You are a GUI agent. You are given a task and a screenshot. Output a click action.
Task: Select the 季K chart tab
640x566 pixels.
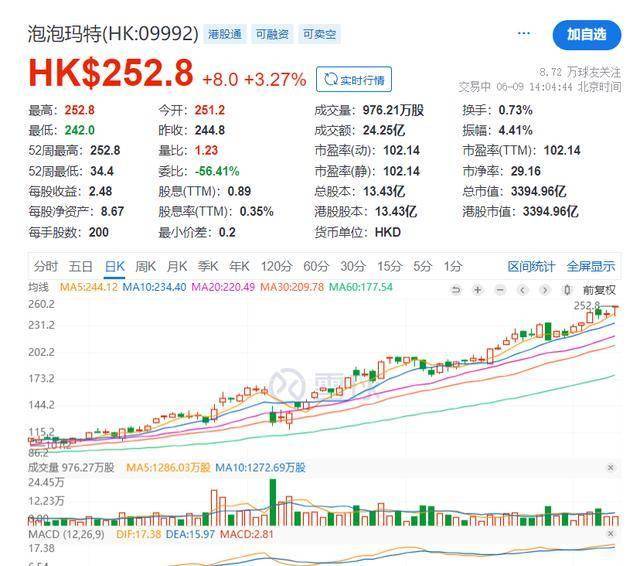[208, 266]
